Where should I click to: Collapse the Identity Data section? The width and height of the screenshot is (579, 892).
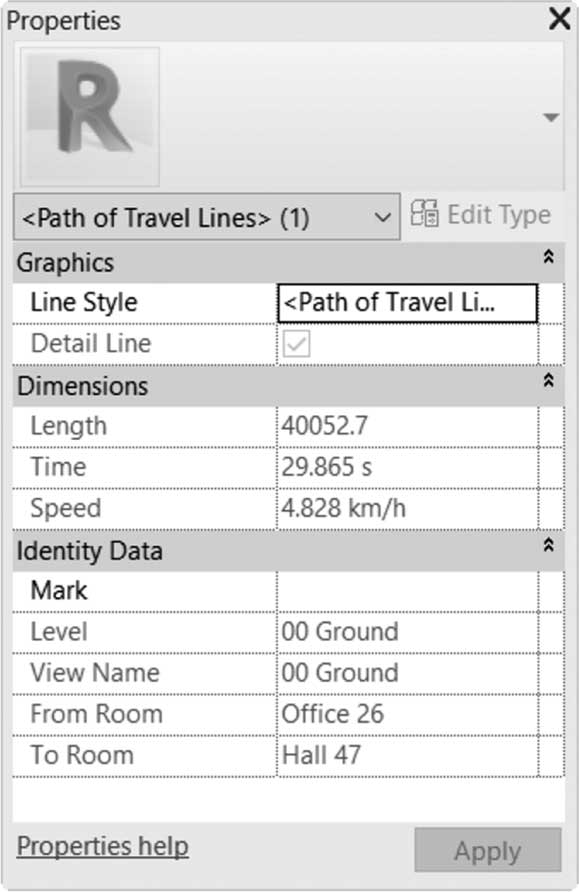coord(548,545)
